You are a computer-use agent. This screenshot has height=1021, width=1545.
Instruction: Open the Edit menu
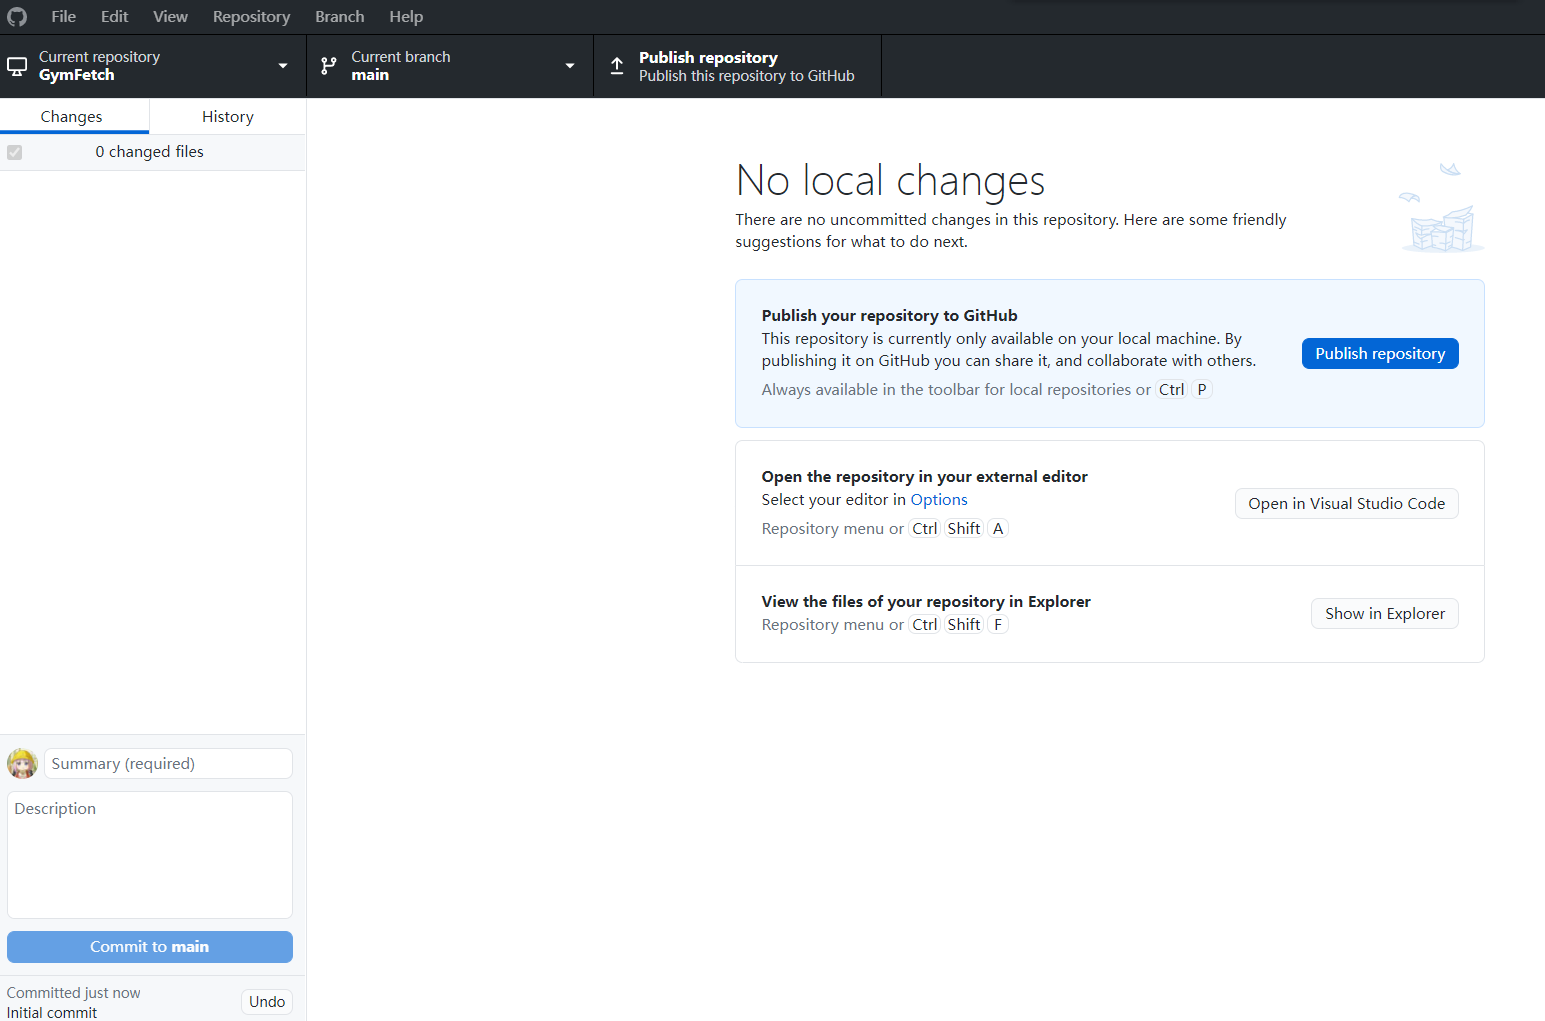click(115, 17)
